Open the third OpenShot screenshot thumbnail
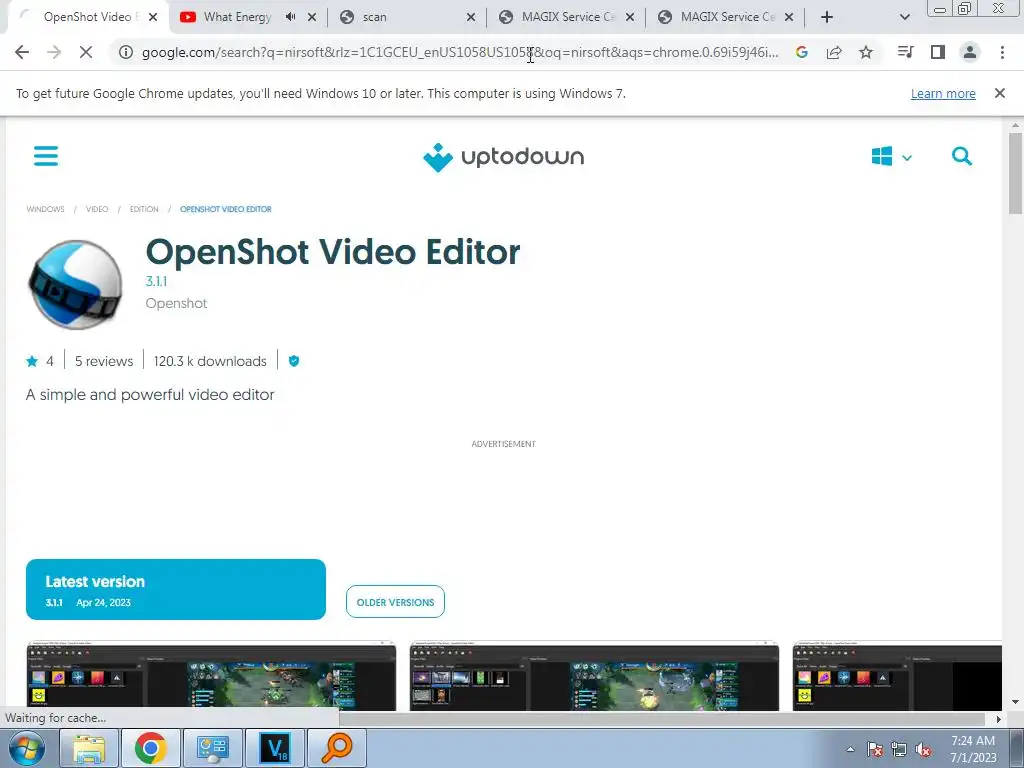 (897, 675)
